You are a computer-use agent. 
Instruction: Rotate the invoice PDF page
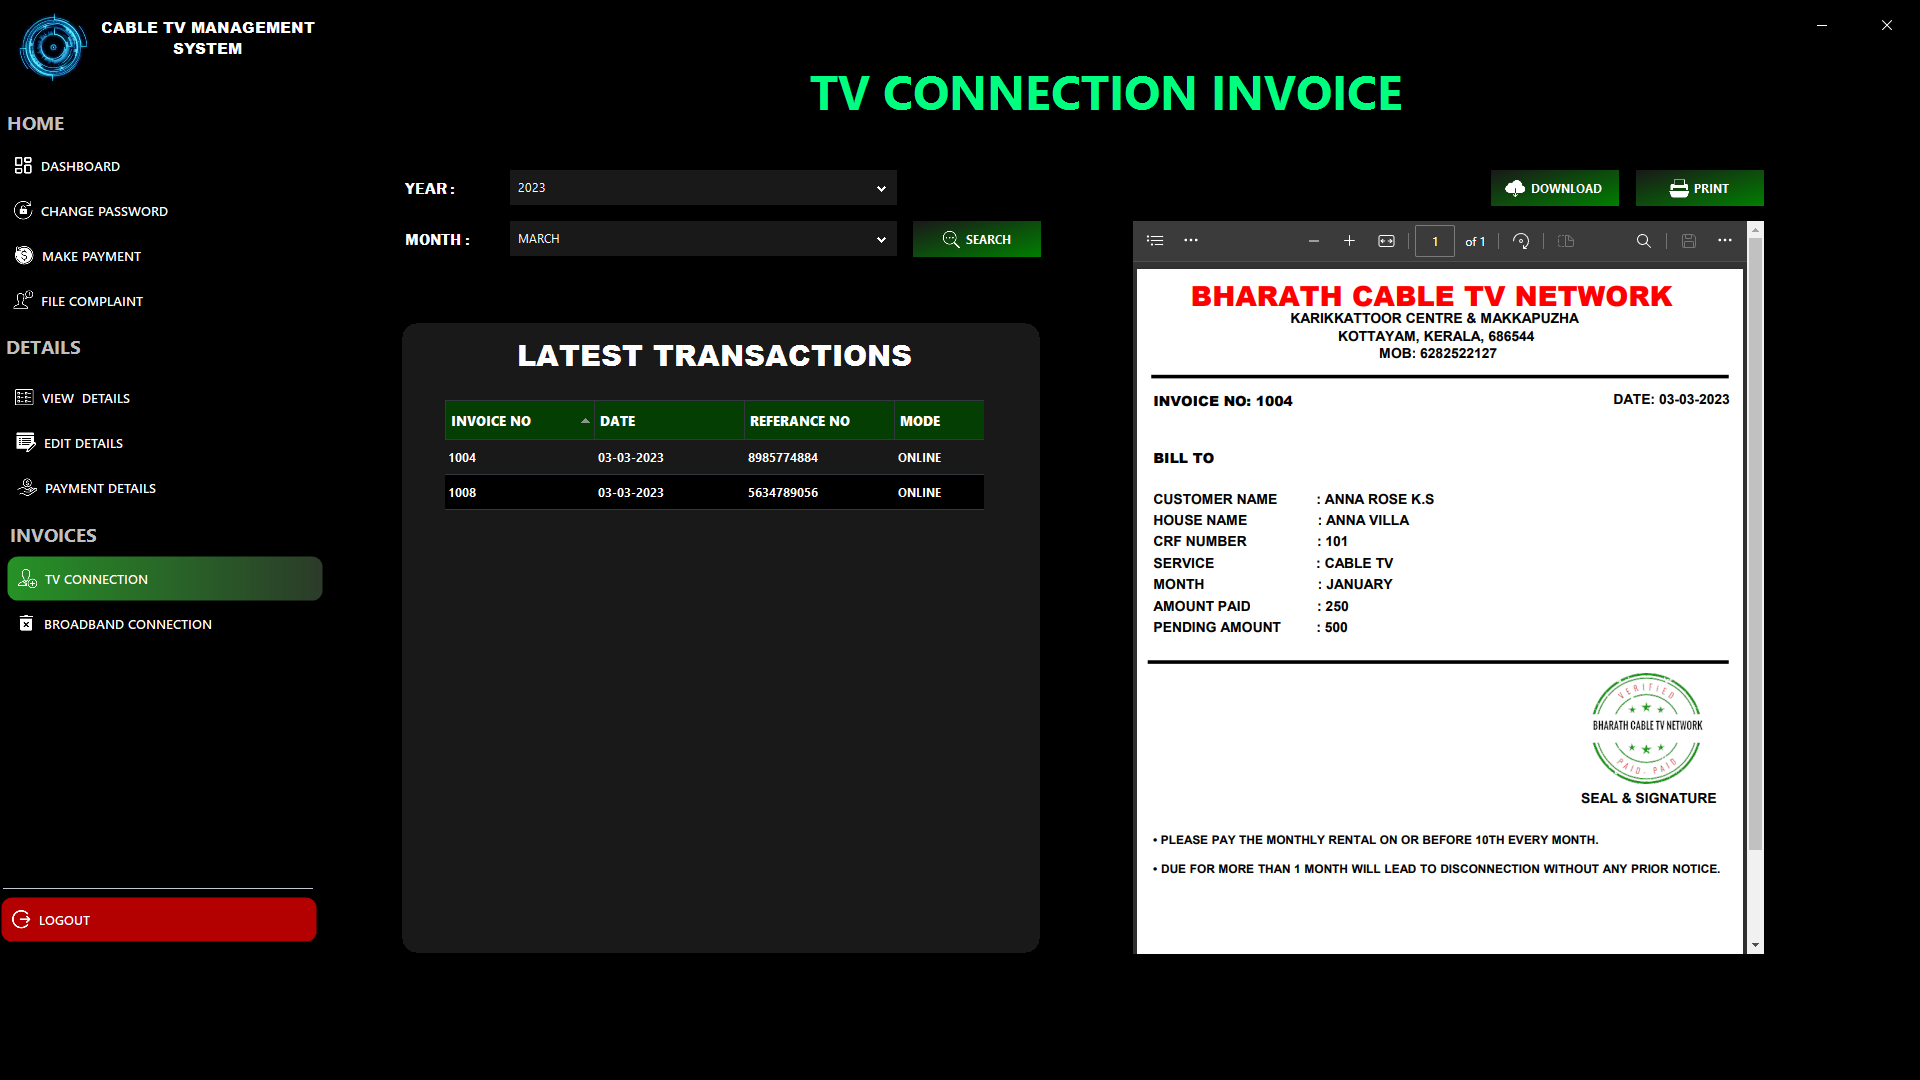tap(1521, 241)
